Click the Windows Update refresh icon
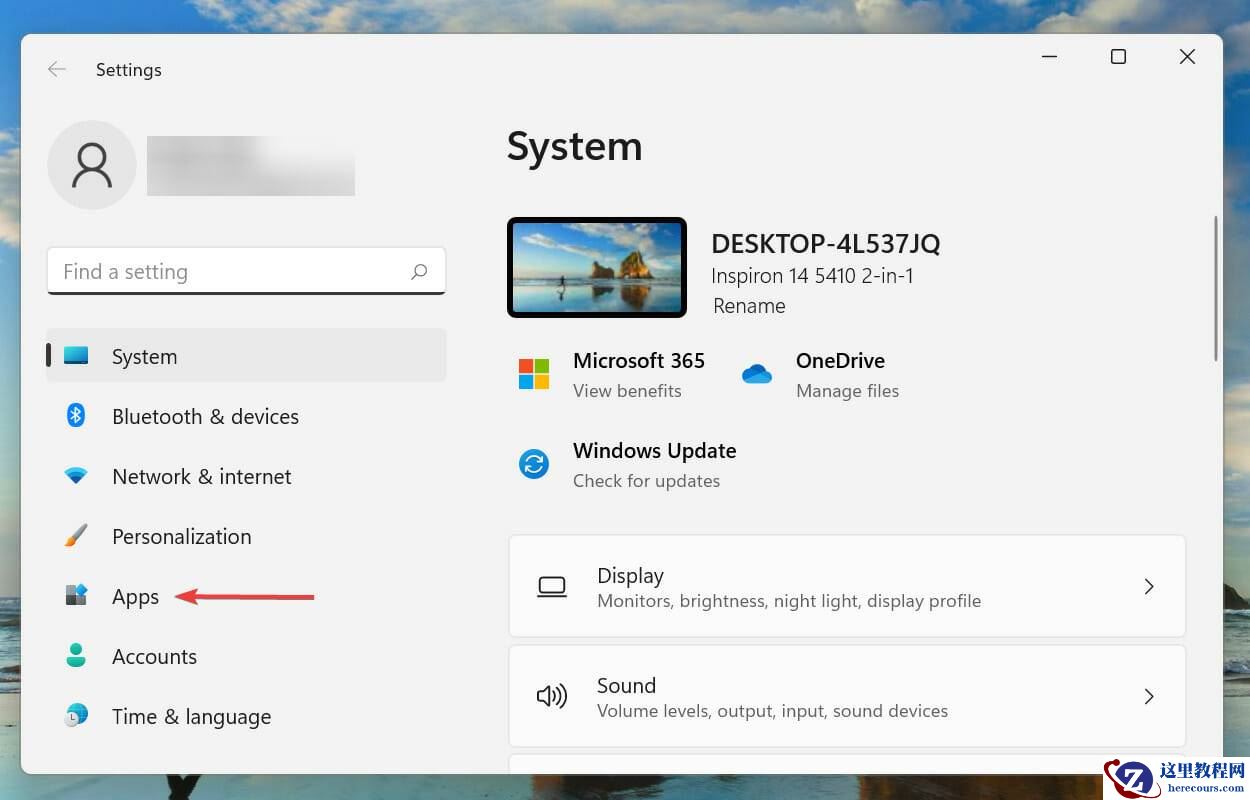This screenshot has width=1250, height=800. point(533,463)
